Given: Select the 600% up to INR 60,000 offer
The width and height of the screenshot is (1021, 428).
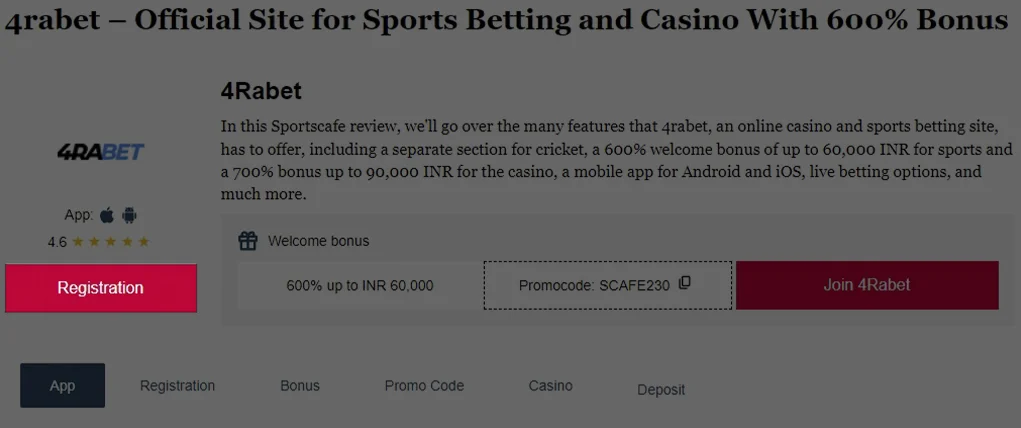Looking at the screenshot, I should (360, 286).
